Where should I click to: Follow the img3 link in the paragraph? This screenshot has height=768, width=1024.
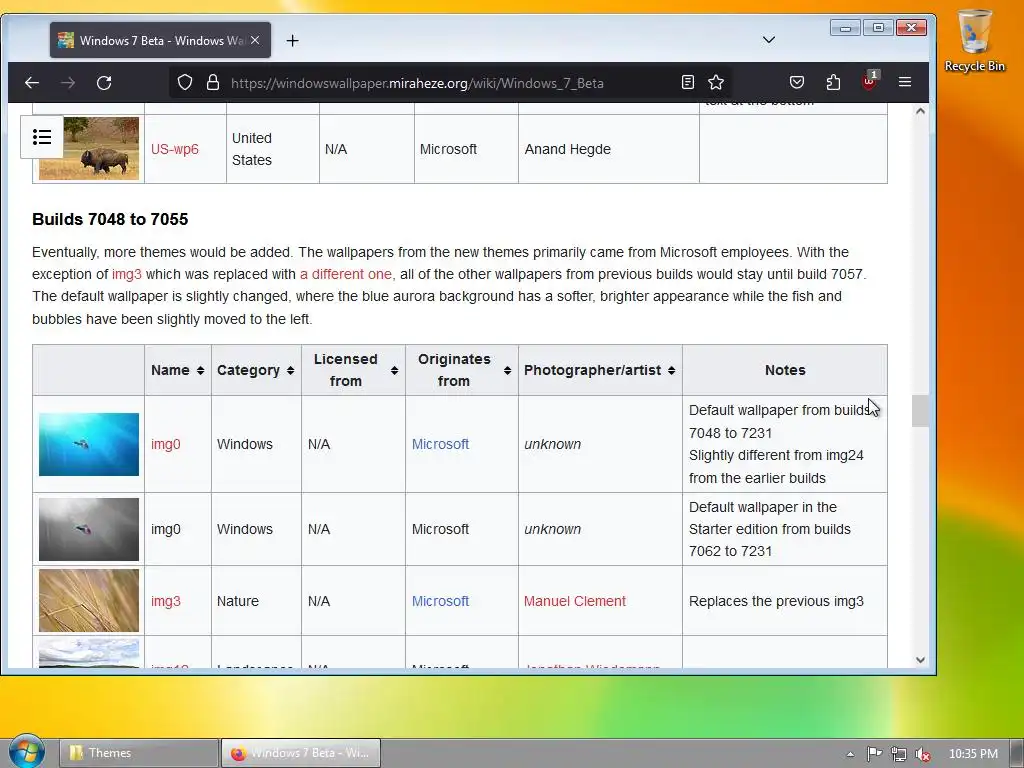(127, 274)
